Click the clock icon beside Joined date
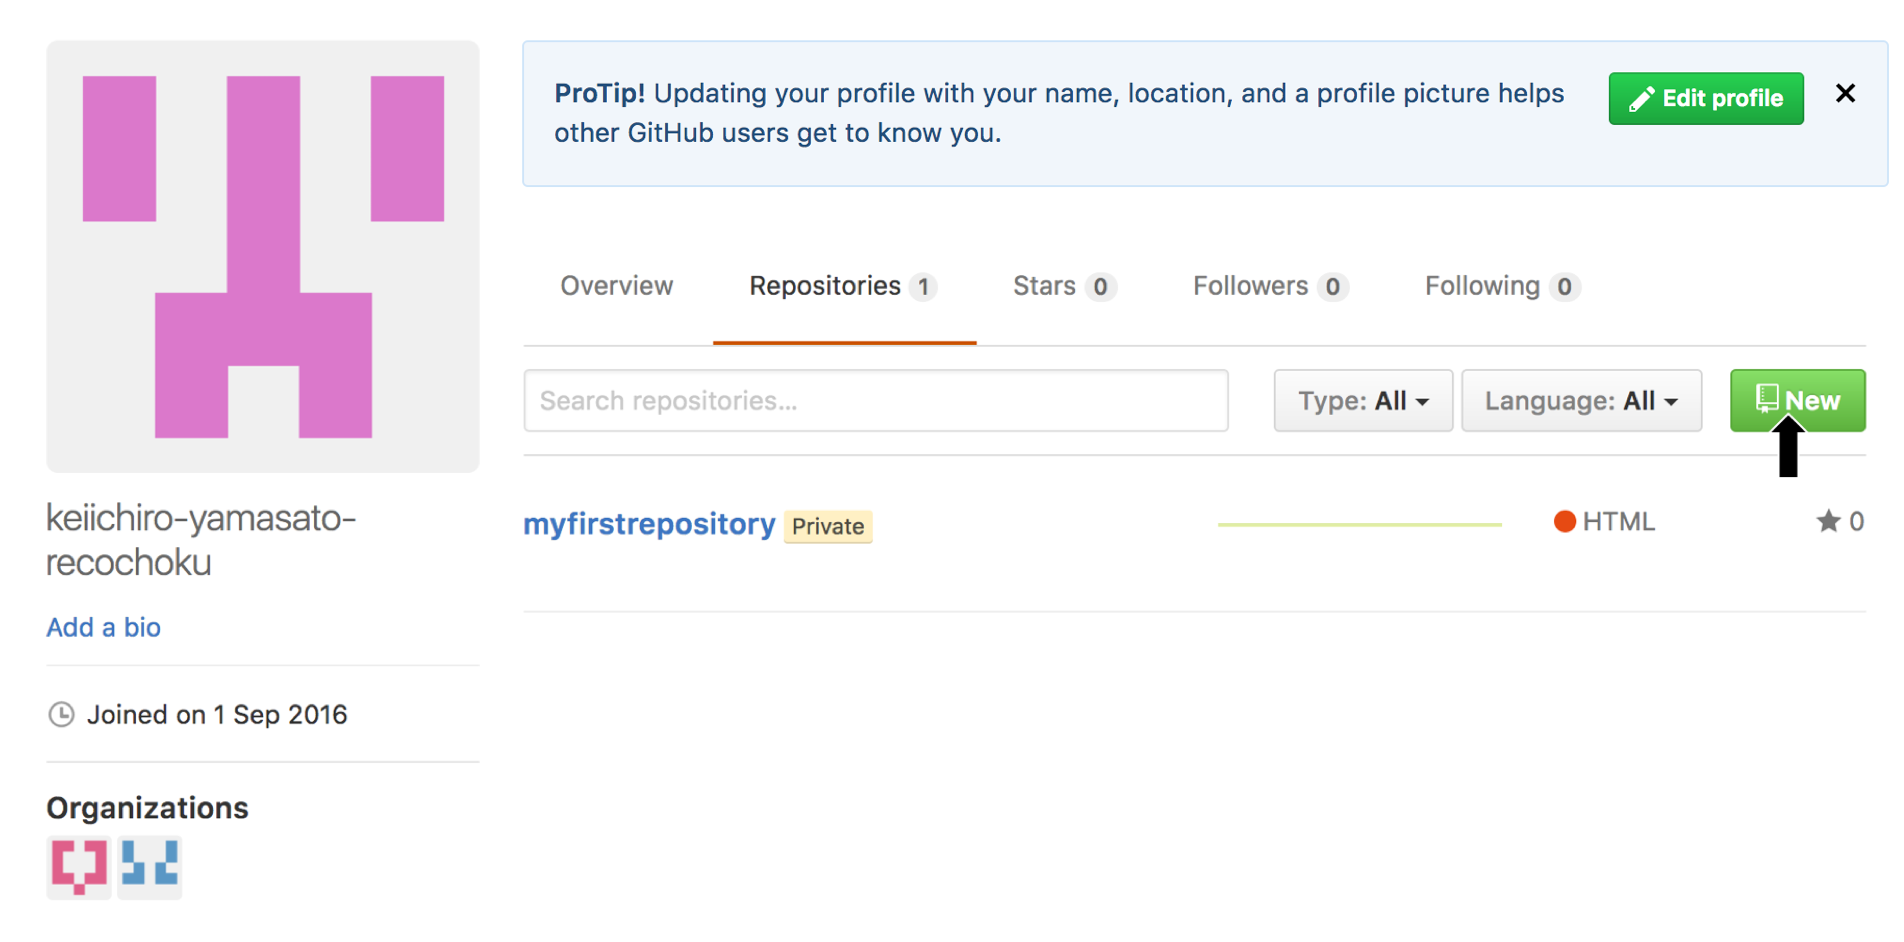Image resolution: width=1904 pixels, height=942 pixels. click(62, 714)
